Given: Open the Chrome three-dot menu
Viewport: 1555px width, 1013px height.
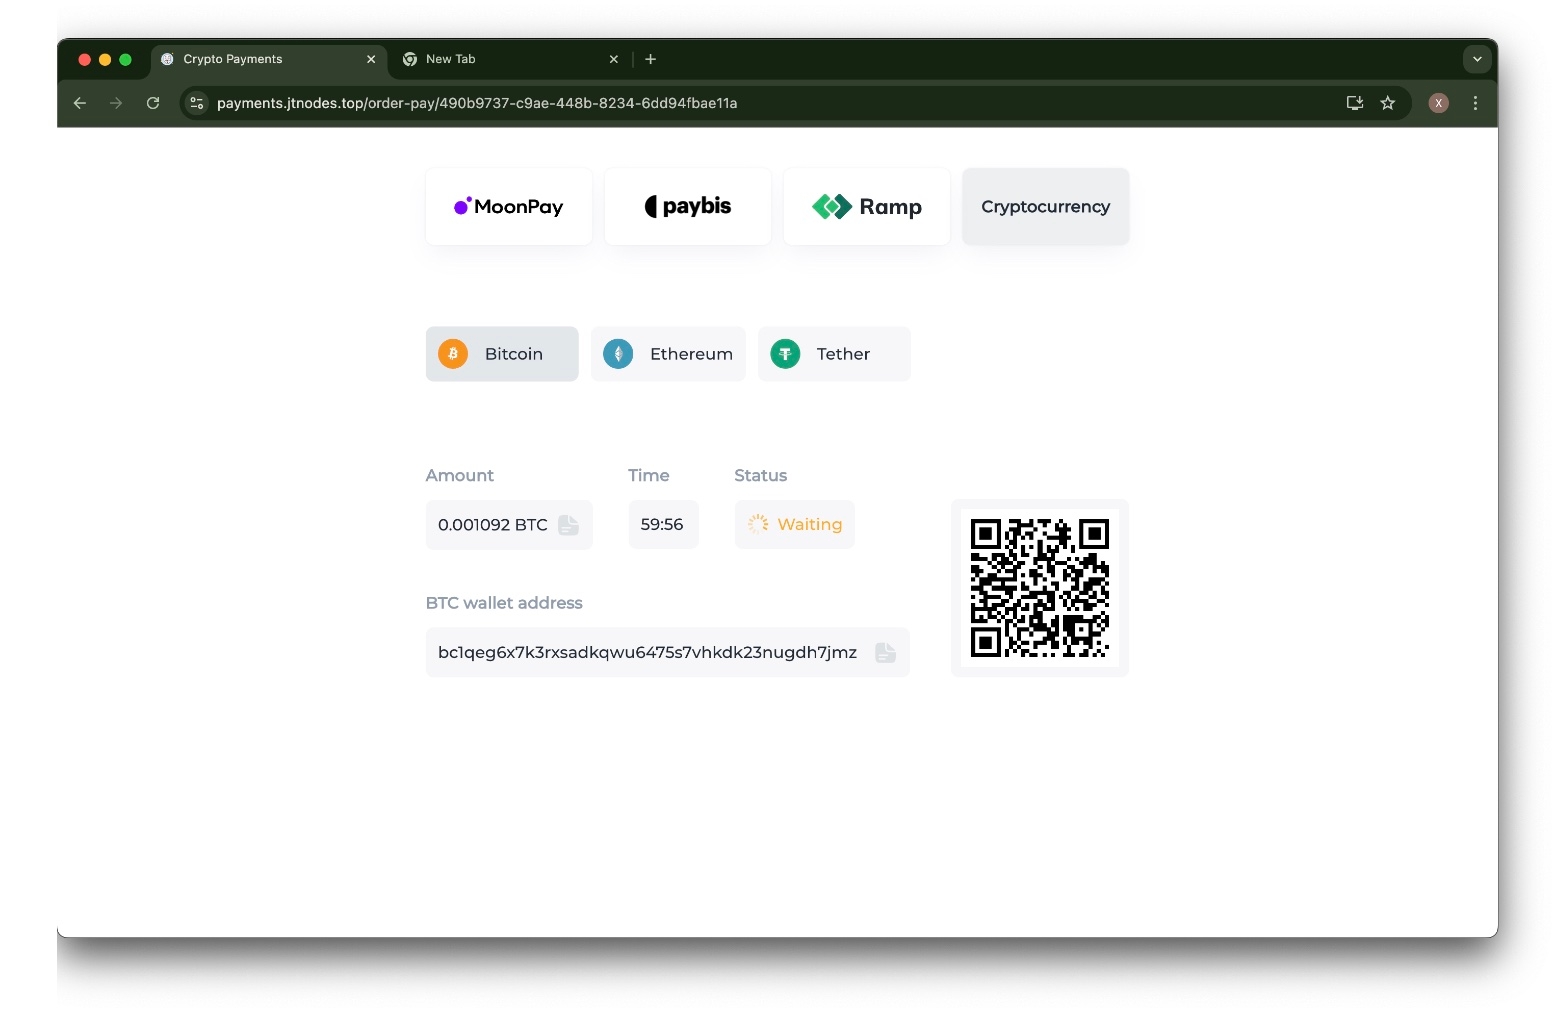Looking at the screenshot, I should [1475, 103].
